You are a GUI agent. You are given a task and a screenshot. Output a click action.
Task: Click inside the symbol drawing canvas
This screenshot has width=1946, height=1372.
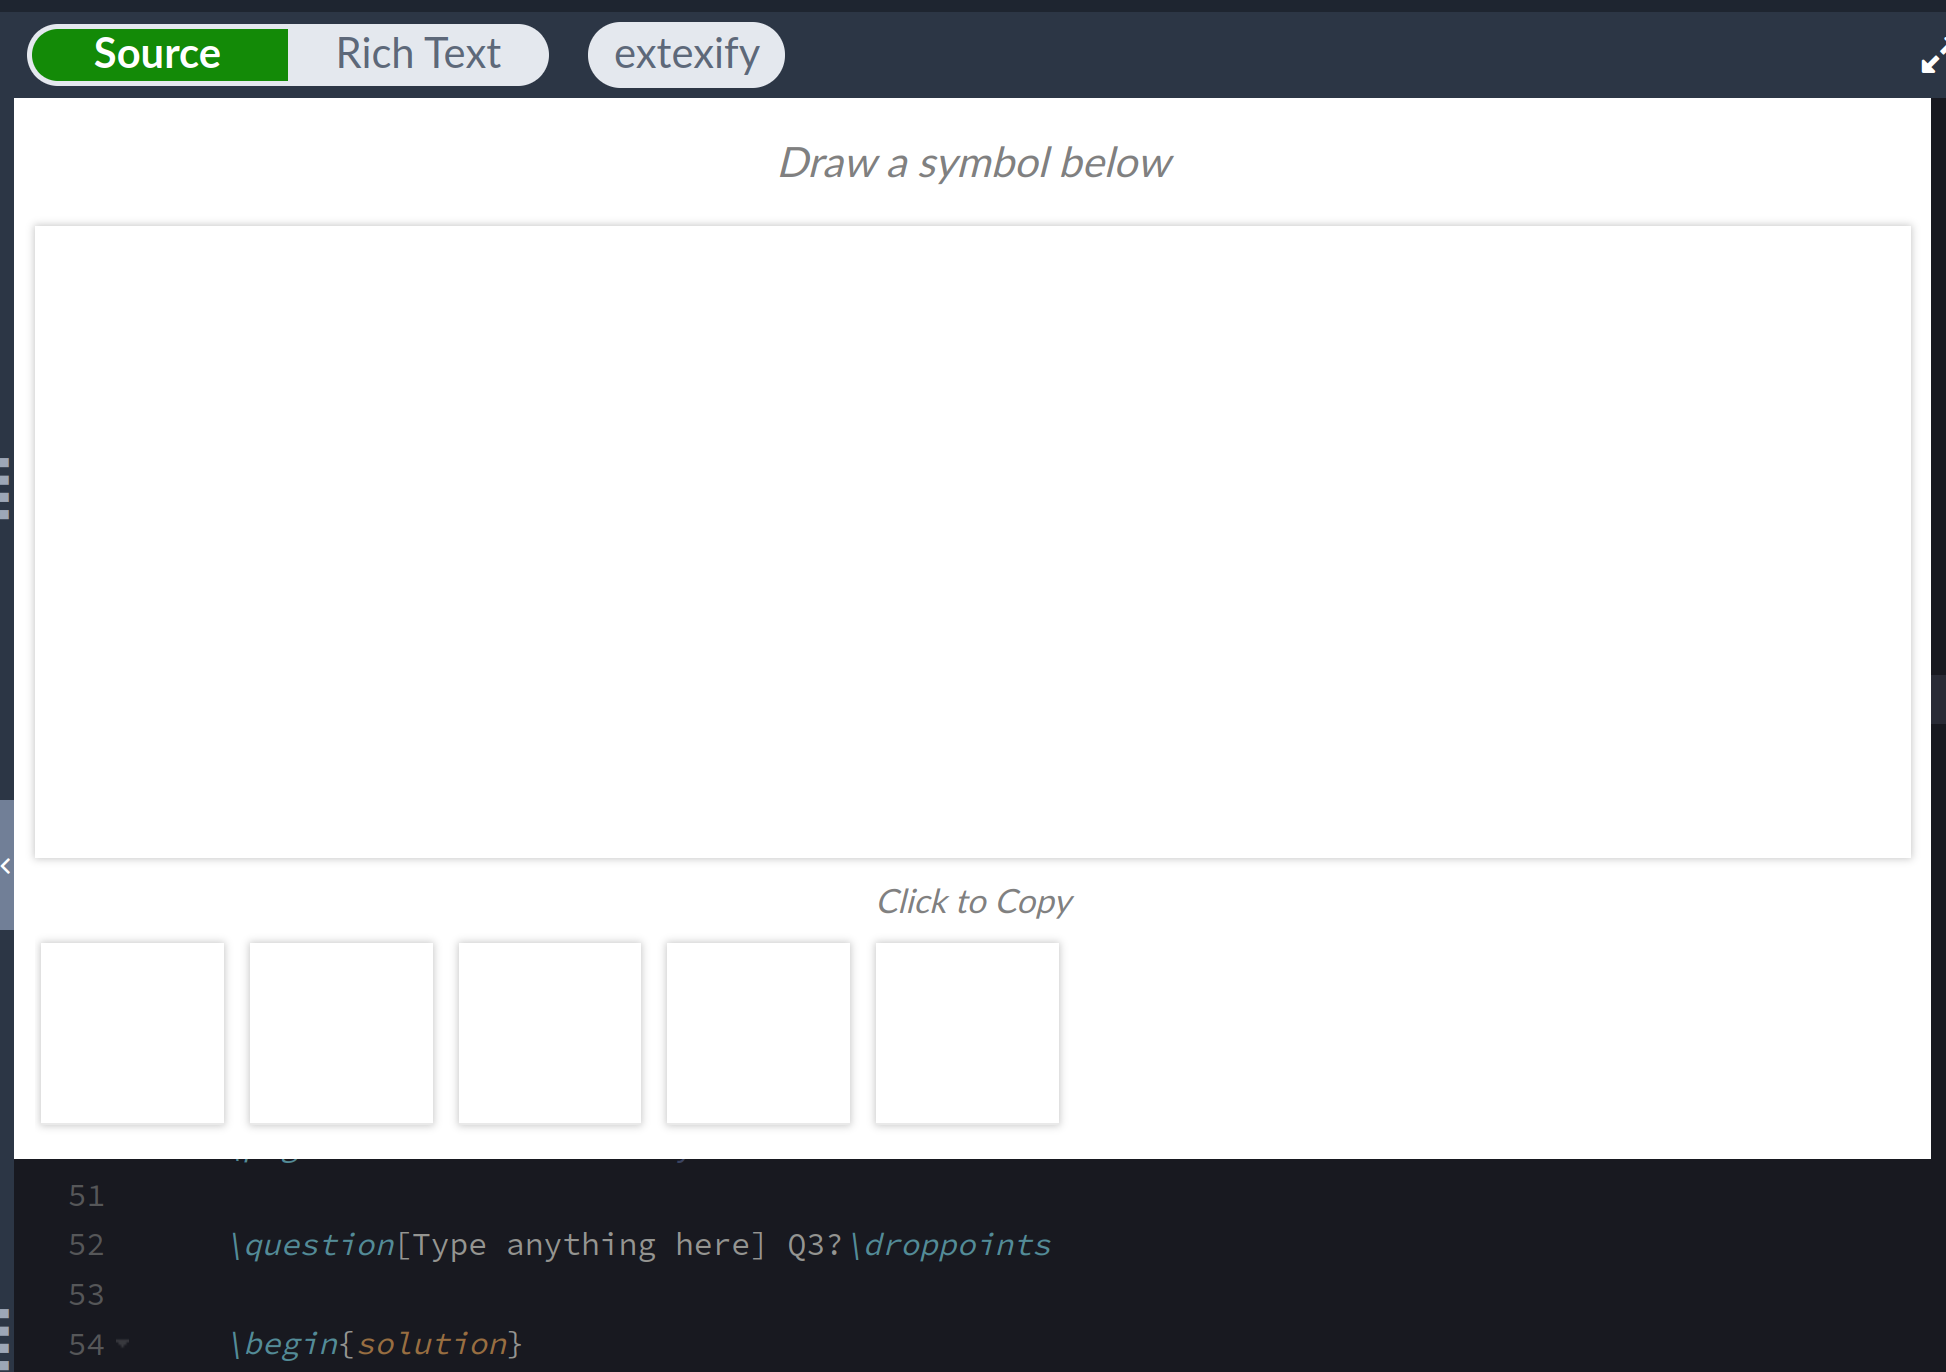point(973,542)
